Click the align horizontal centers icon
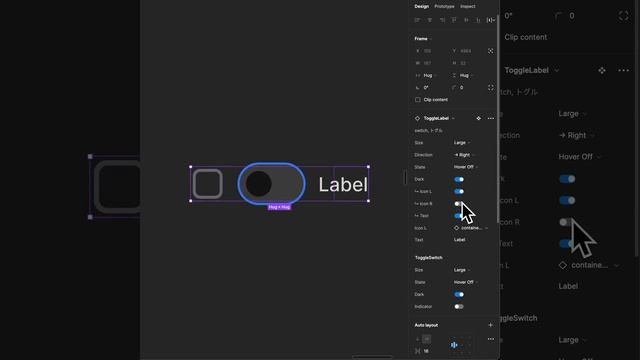This screenshot has width=640, height=360. click(429, 20)
